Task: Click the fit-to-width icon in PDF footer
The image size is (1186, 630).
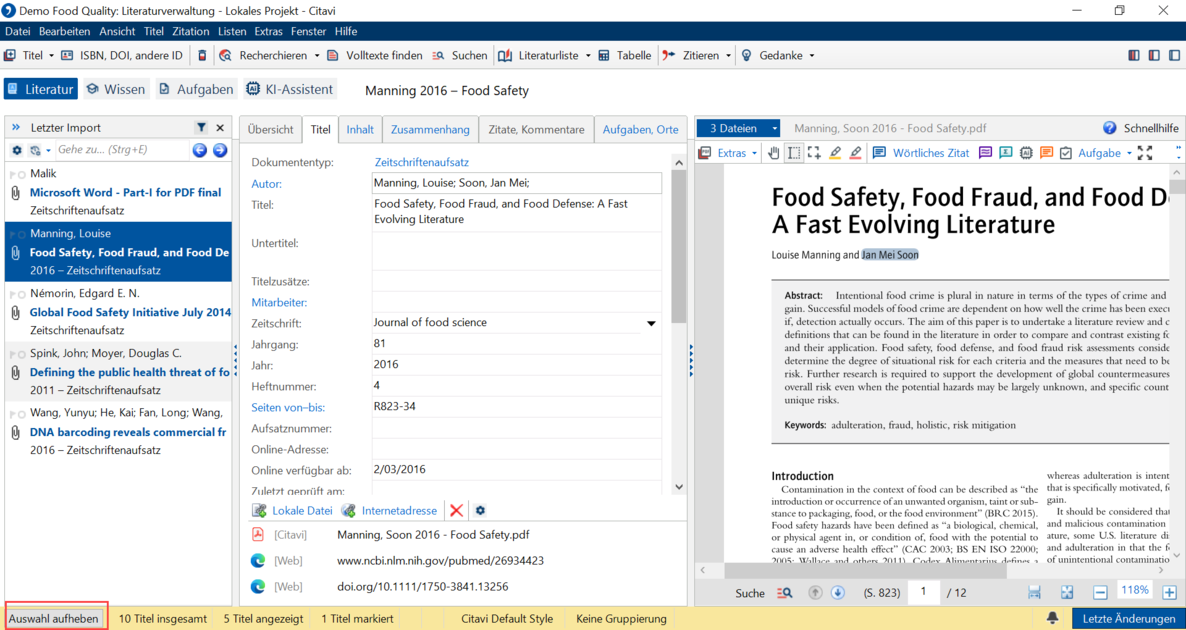Action: 1035,593
